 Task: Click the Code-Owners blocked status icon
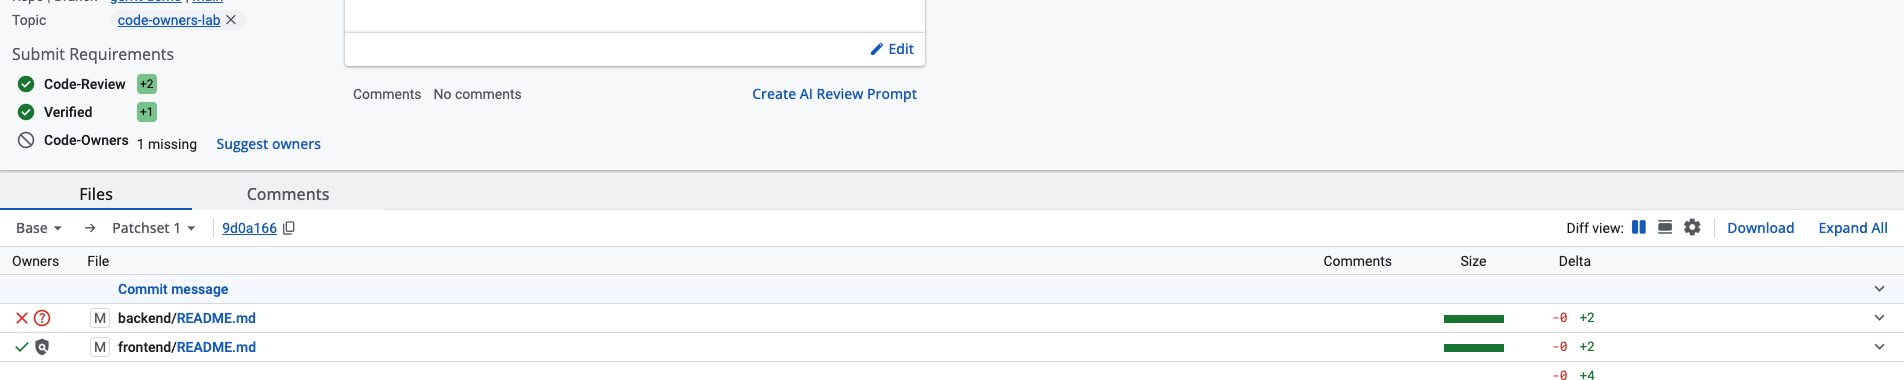[26, 140]
